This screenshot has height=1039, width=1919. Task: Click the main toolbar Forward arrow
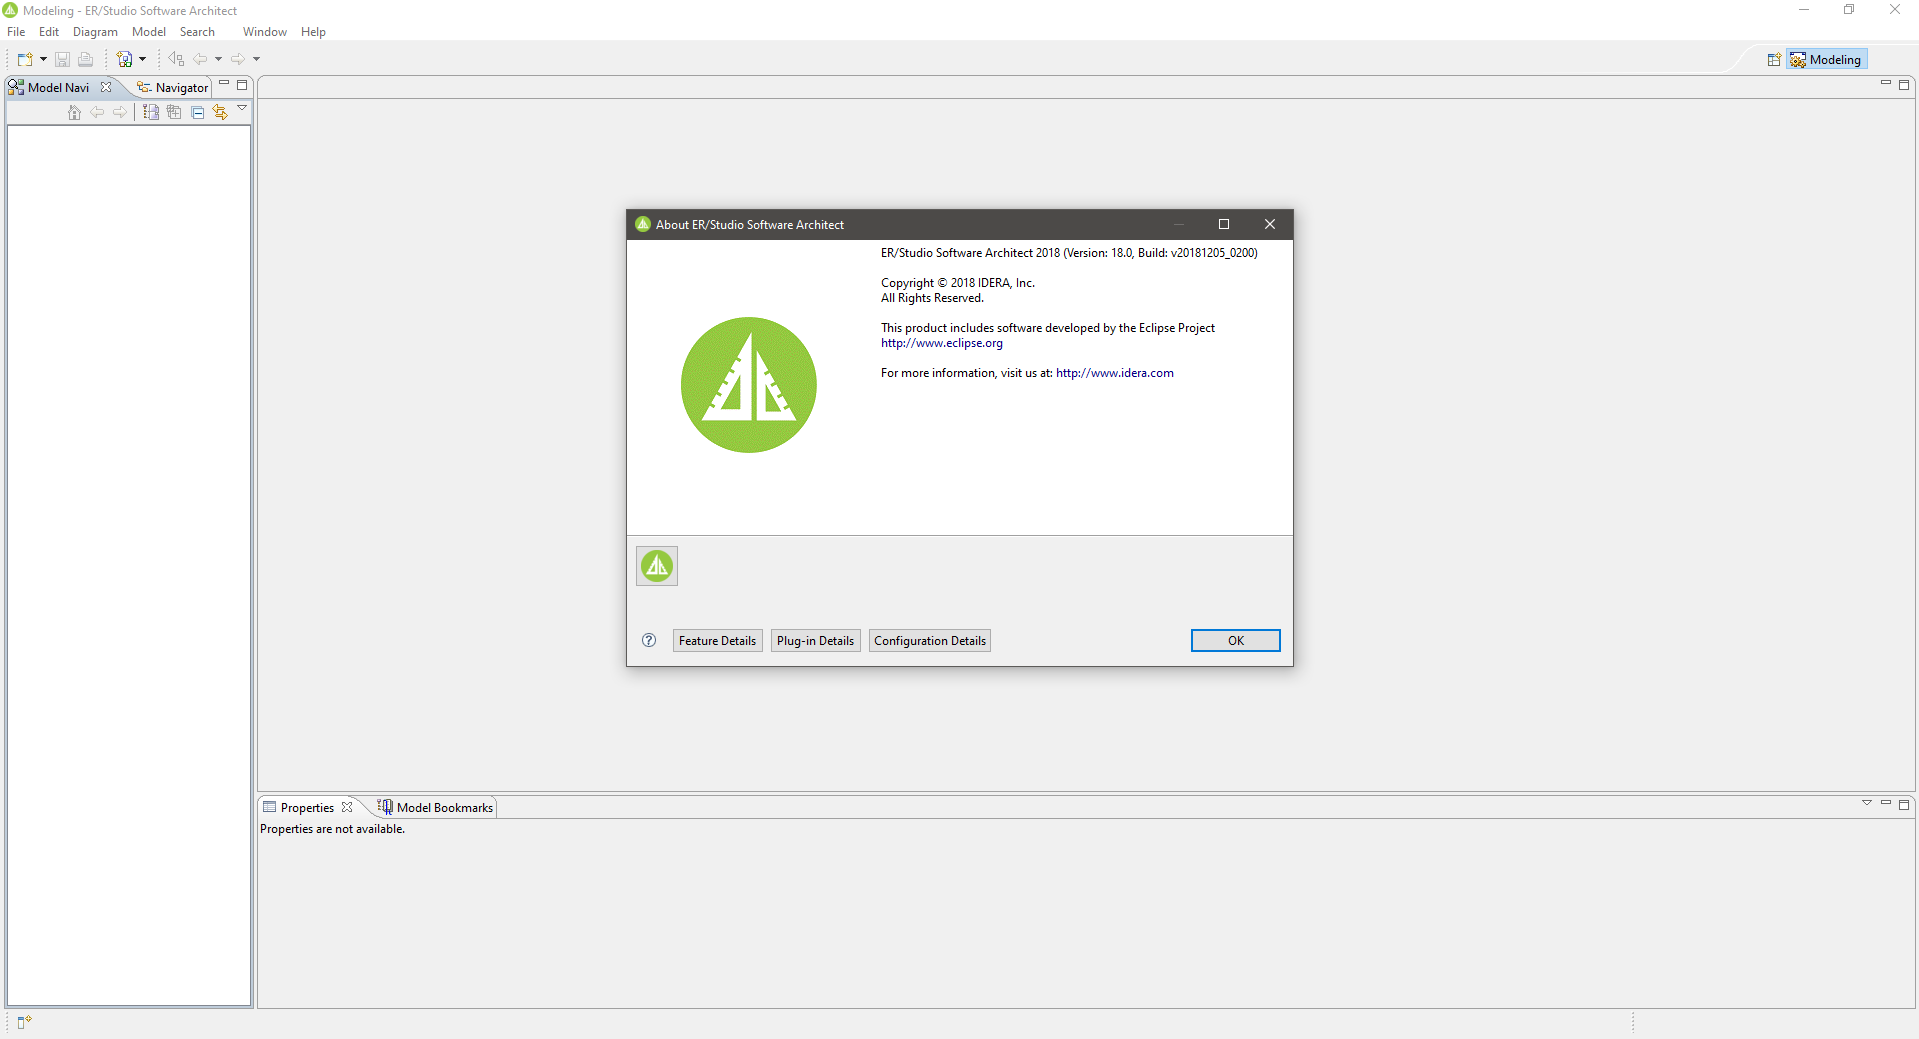[238, 59]
